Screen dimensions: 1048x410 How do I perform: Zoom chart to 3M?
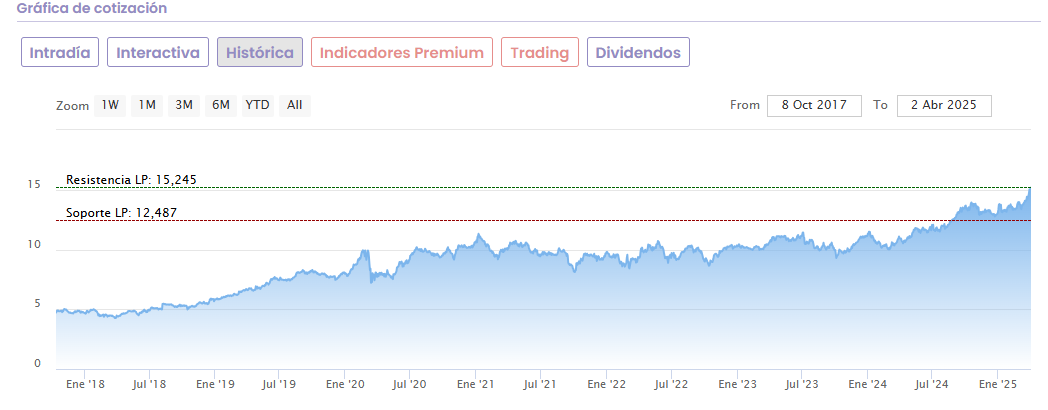[184, 105]
